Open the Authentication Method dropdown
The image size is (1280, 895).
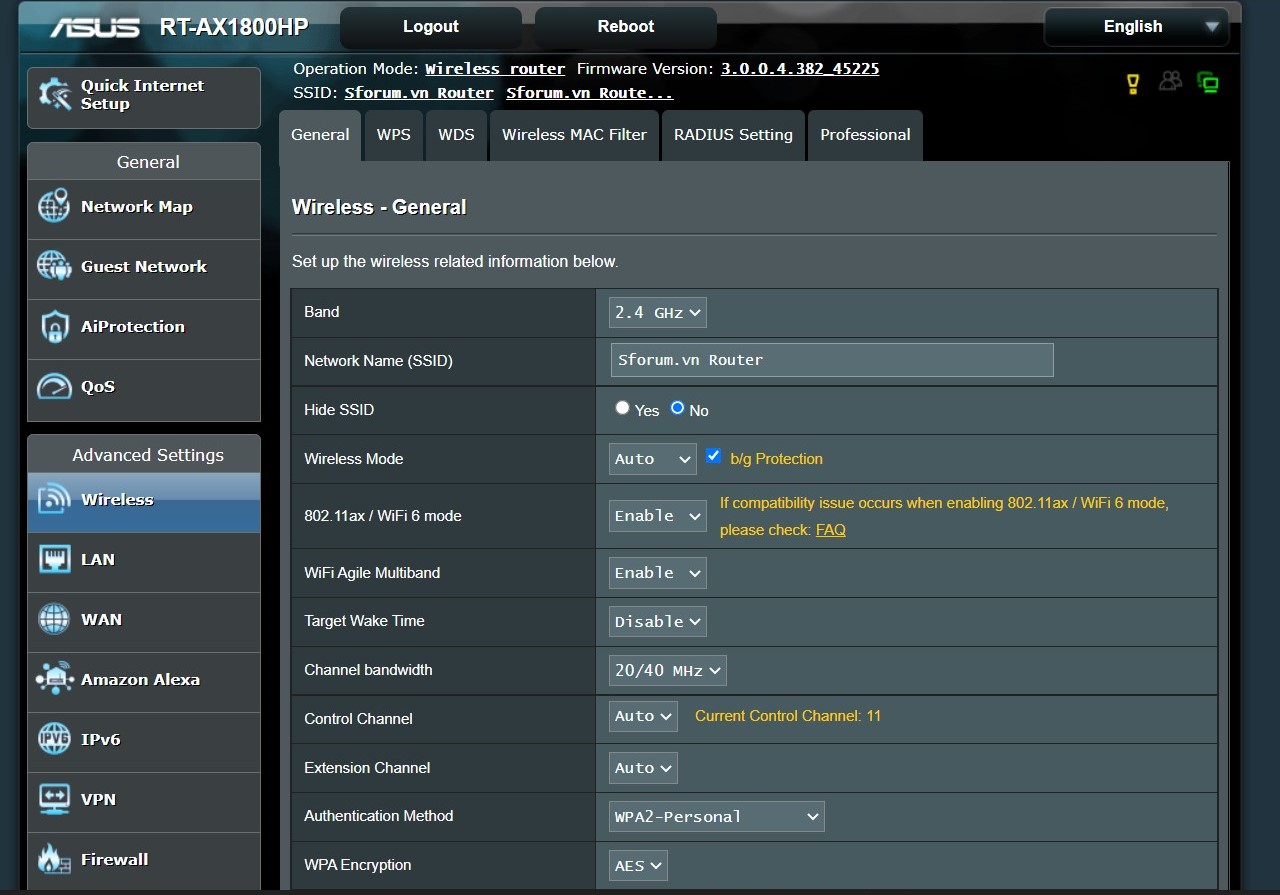[717, 817]
